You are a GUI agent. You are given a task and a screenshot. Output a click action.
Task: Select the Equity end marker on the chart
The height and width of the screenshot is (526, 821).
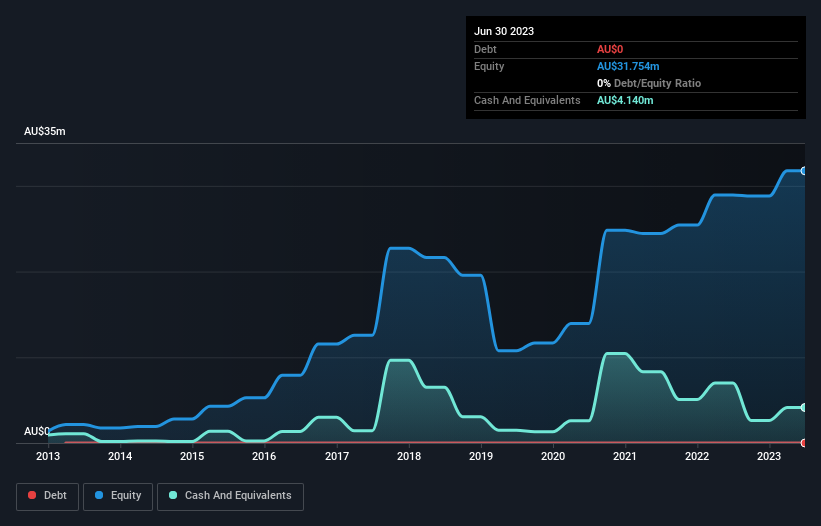pos(804,171)
